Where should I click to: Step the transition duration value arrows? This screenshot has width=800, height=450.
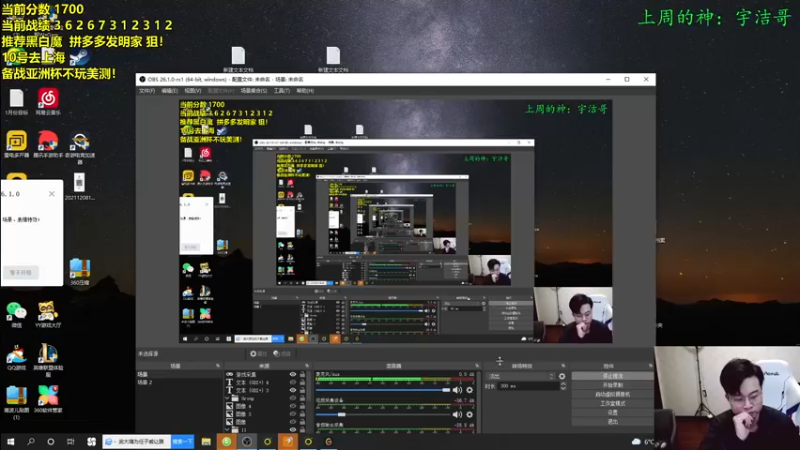click(x=563, y=386)
